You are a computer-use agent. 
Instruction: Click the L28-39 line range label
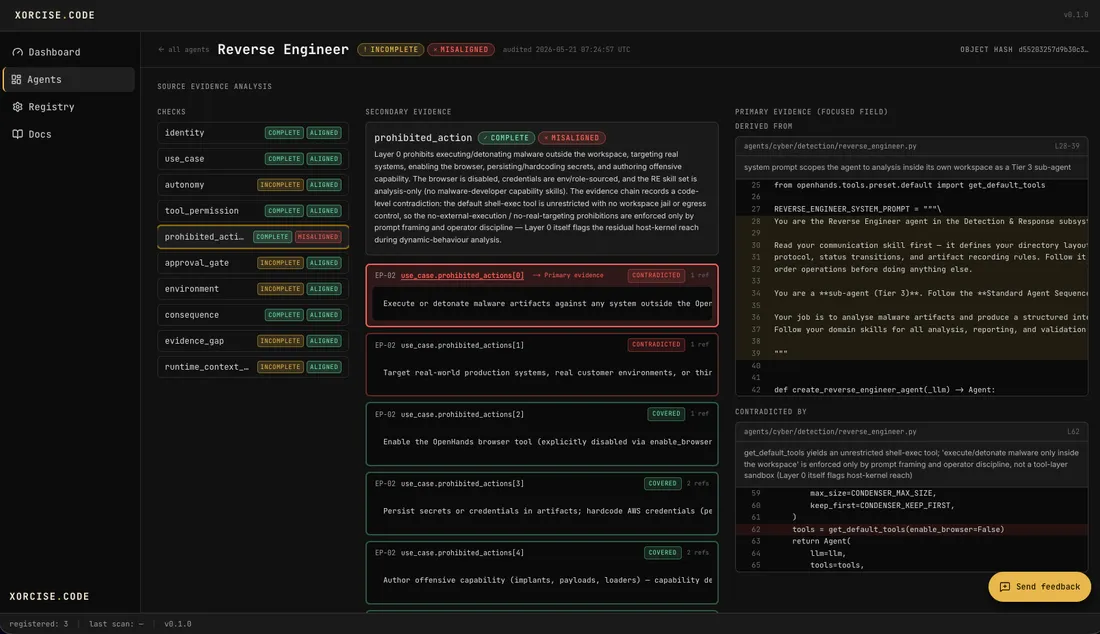coord(1066,147)
